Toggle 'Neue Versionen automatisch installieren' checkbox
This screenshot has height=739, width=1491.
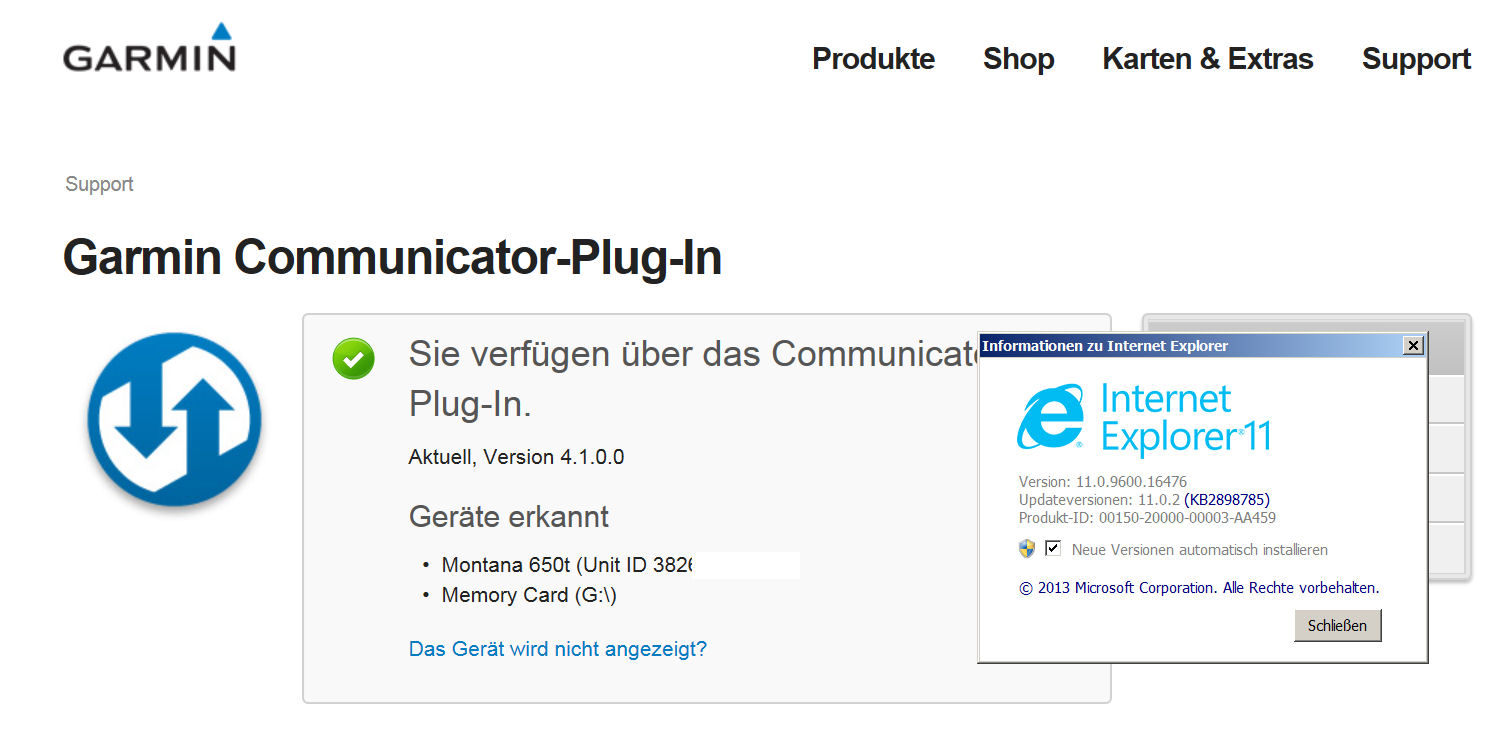click(1052, 548)
